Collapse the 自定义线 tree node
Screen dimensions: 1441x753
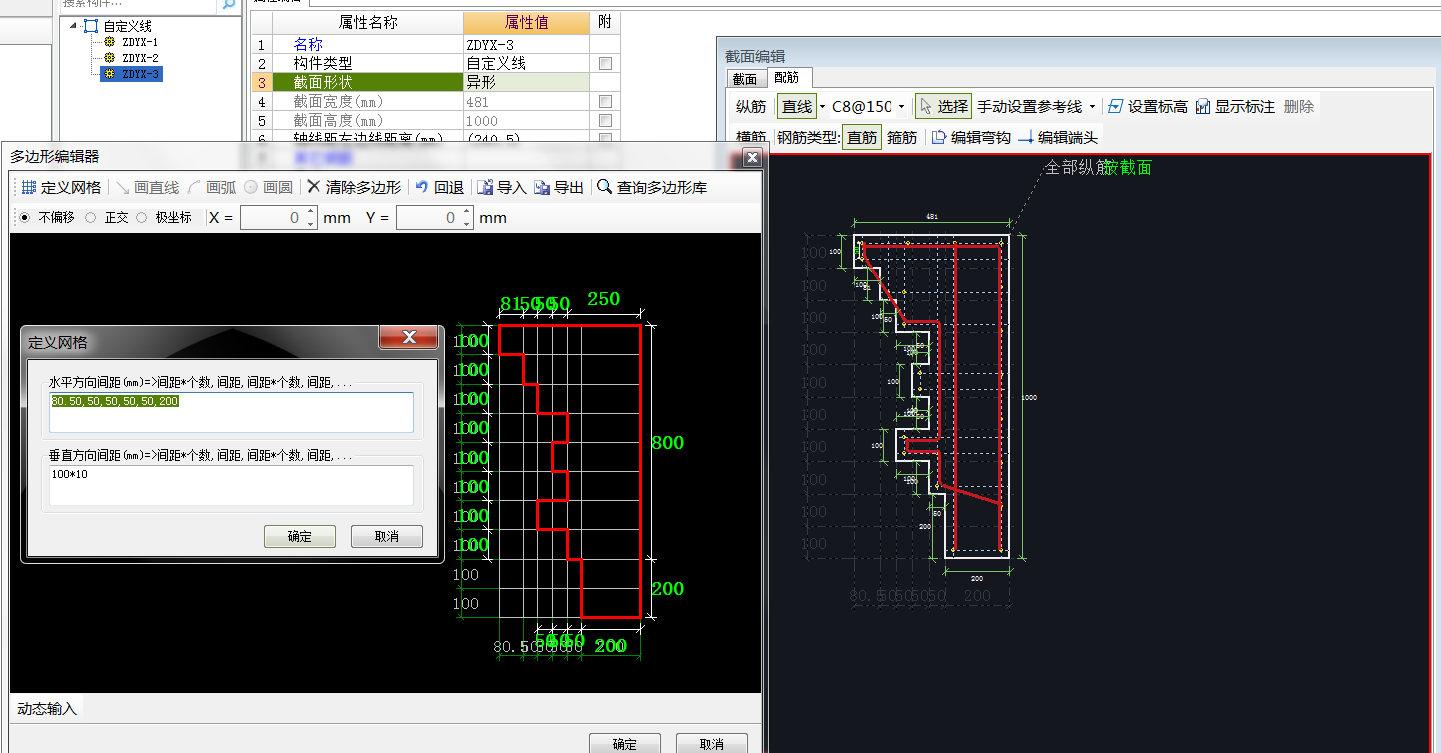pyautogui.click(x=73, y=26)
